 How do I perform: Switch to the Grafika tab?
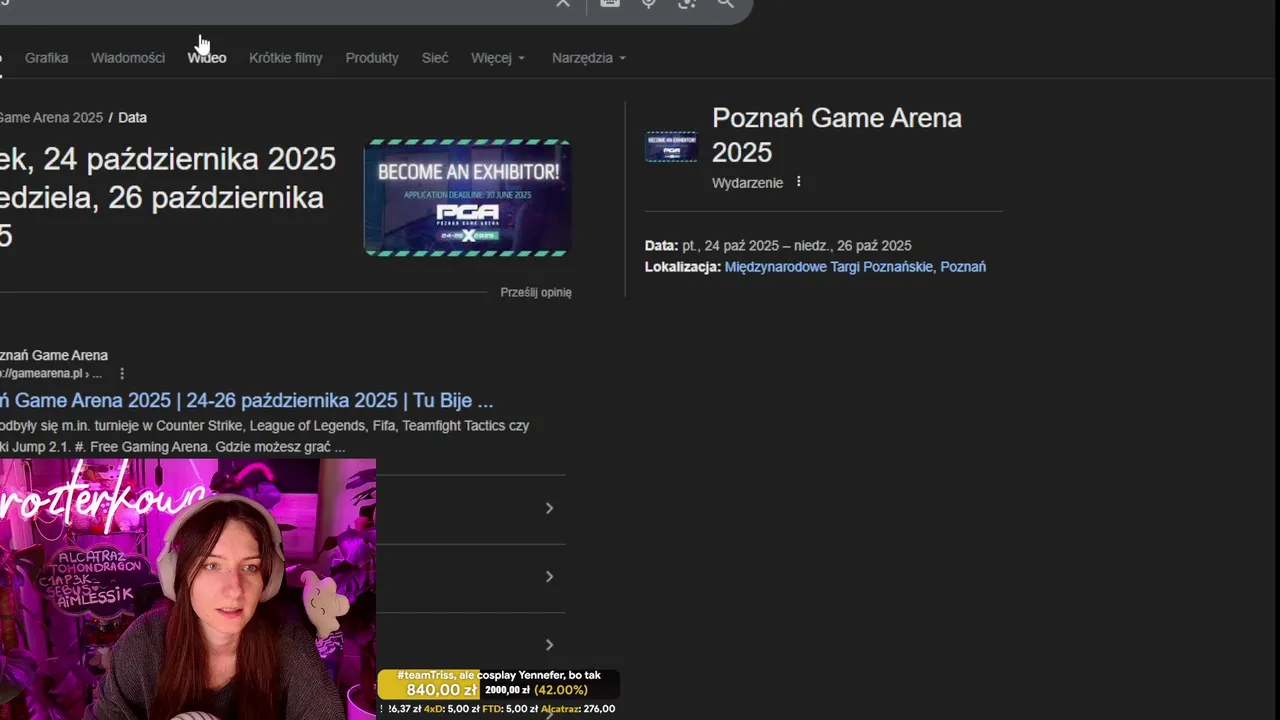pyautogui.click(x=46, y=58)
